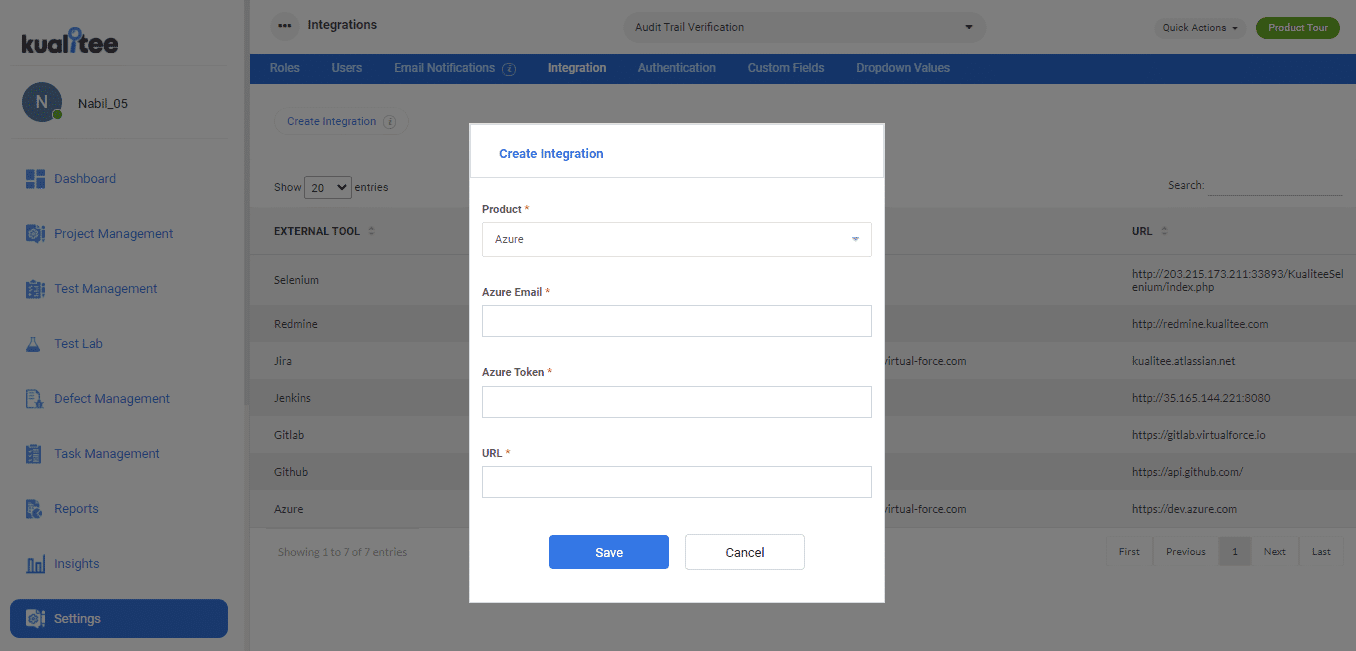Image resolution: width=1356 pixels, height=651 pixels.
Task: Expand the Quick Actions dropdown
Action: [1200, 28]
